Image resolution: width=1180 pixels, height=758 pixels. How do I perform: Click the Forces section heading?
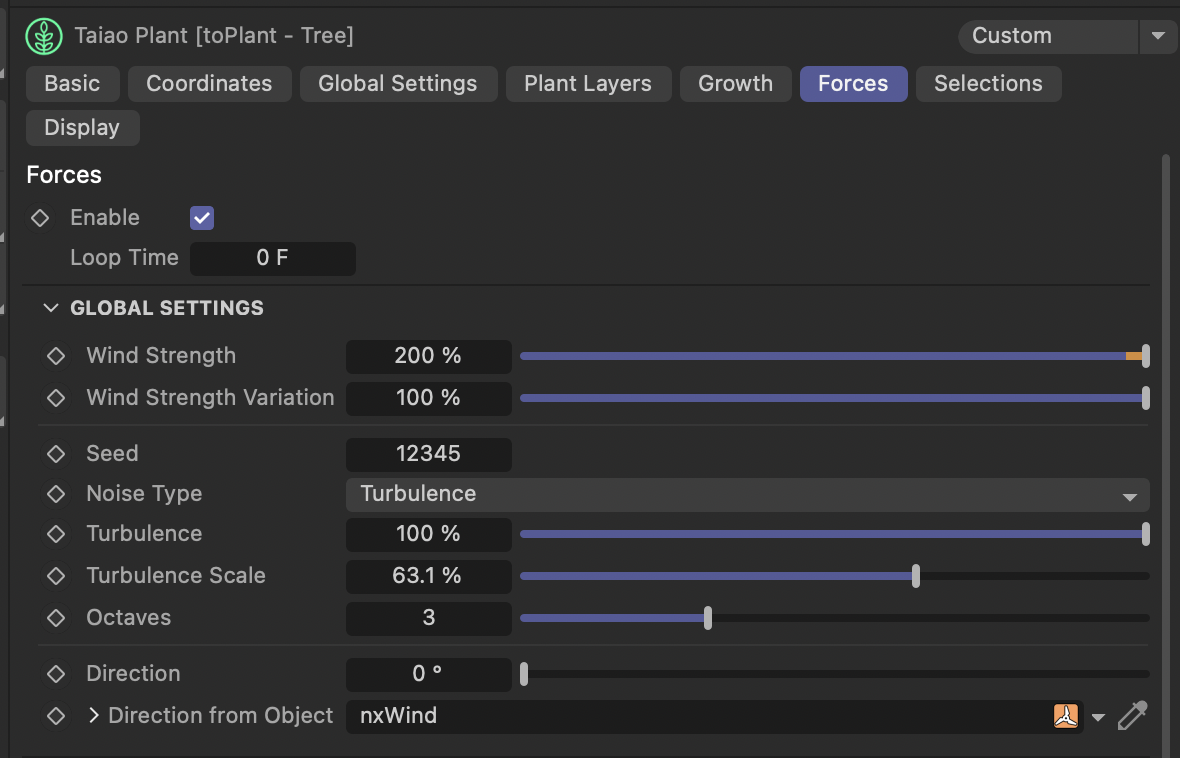tap(64, 175)
